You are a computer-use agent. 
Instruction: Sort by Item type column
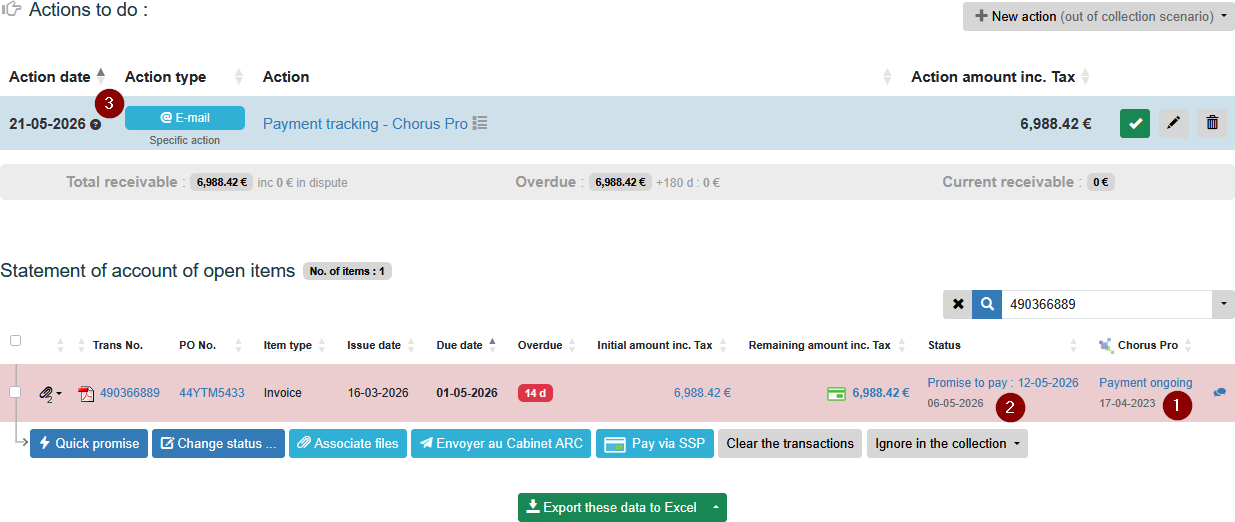(x=288, y=345)
